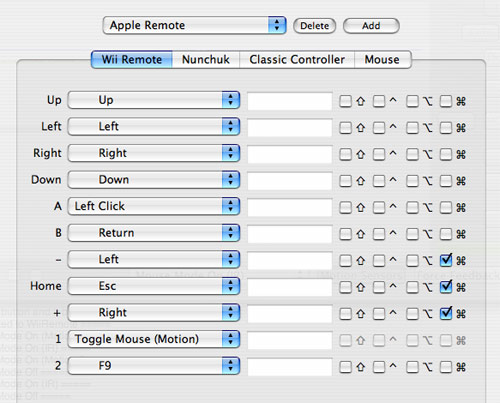The height and width of the screenshot is (403, 500).
Task: Open the Left row mapping dropdown
Action: pyautogui.click(x=154, y=127)
